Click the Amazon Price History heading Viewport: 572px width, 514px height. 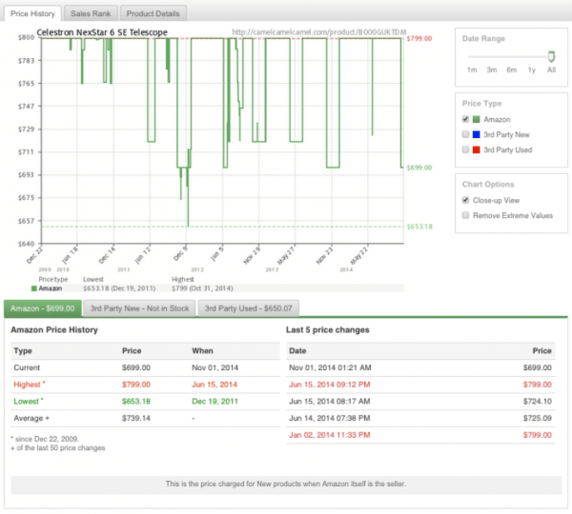(x=54, y=330)
